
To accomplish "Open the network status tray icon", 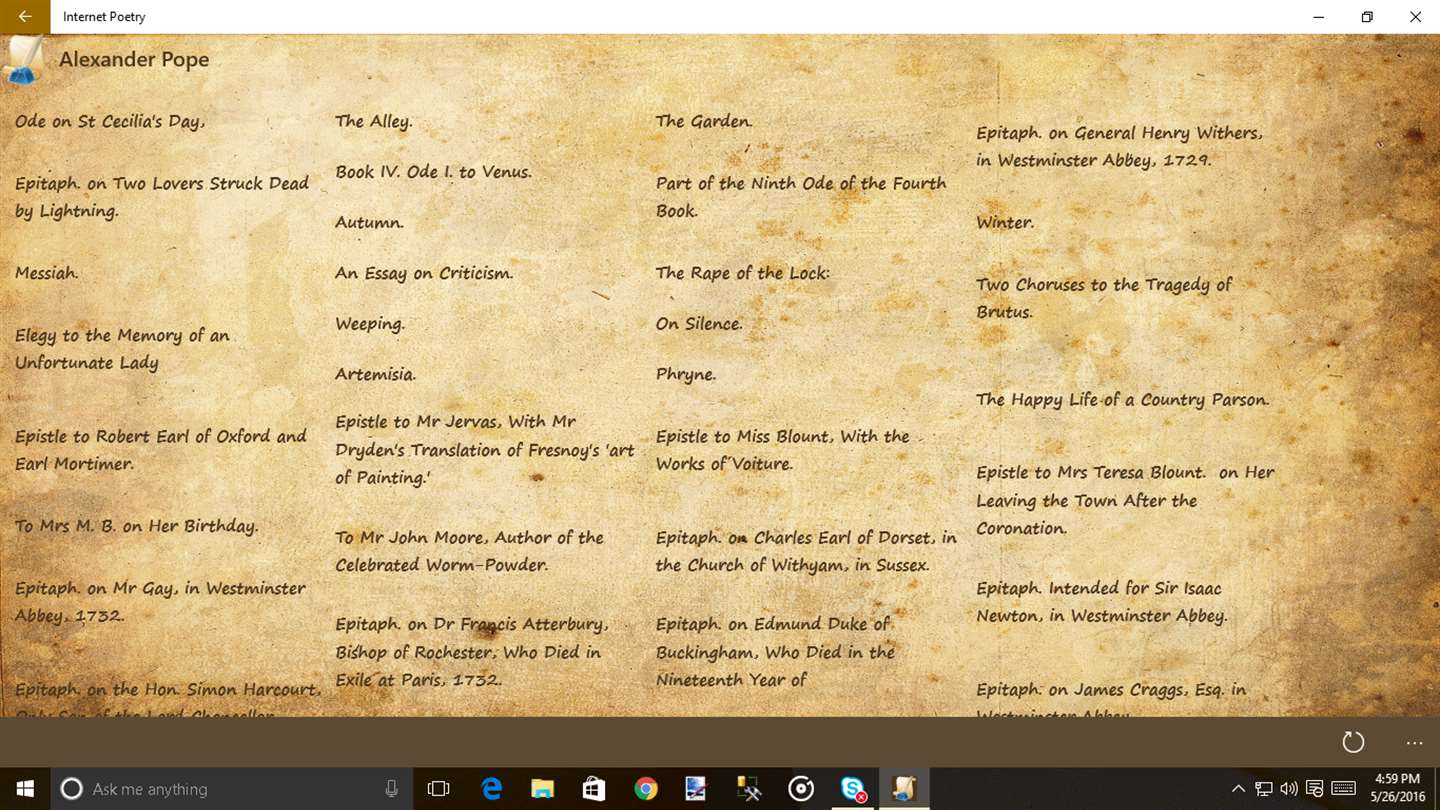I will 1264,789.
